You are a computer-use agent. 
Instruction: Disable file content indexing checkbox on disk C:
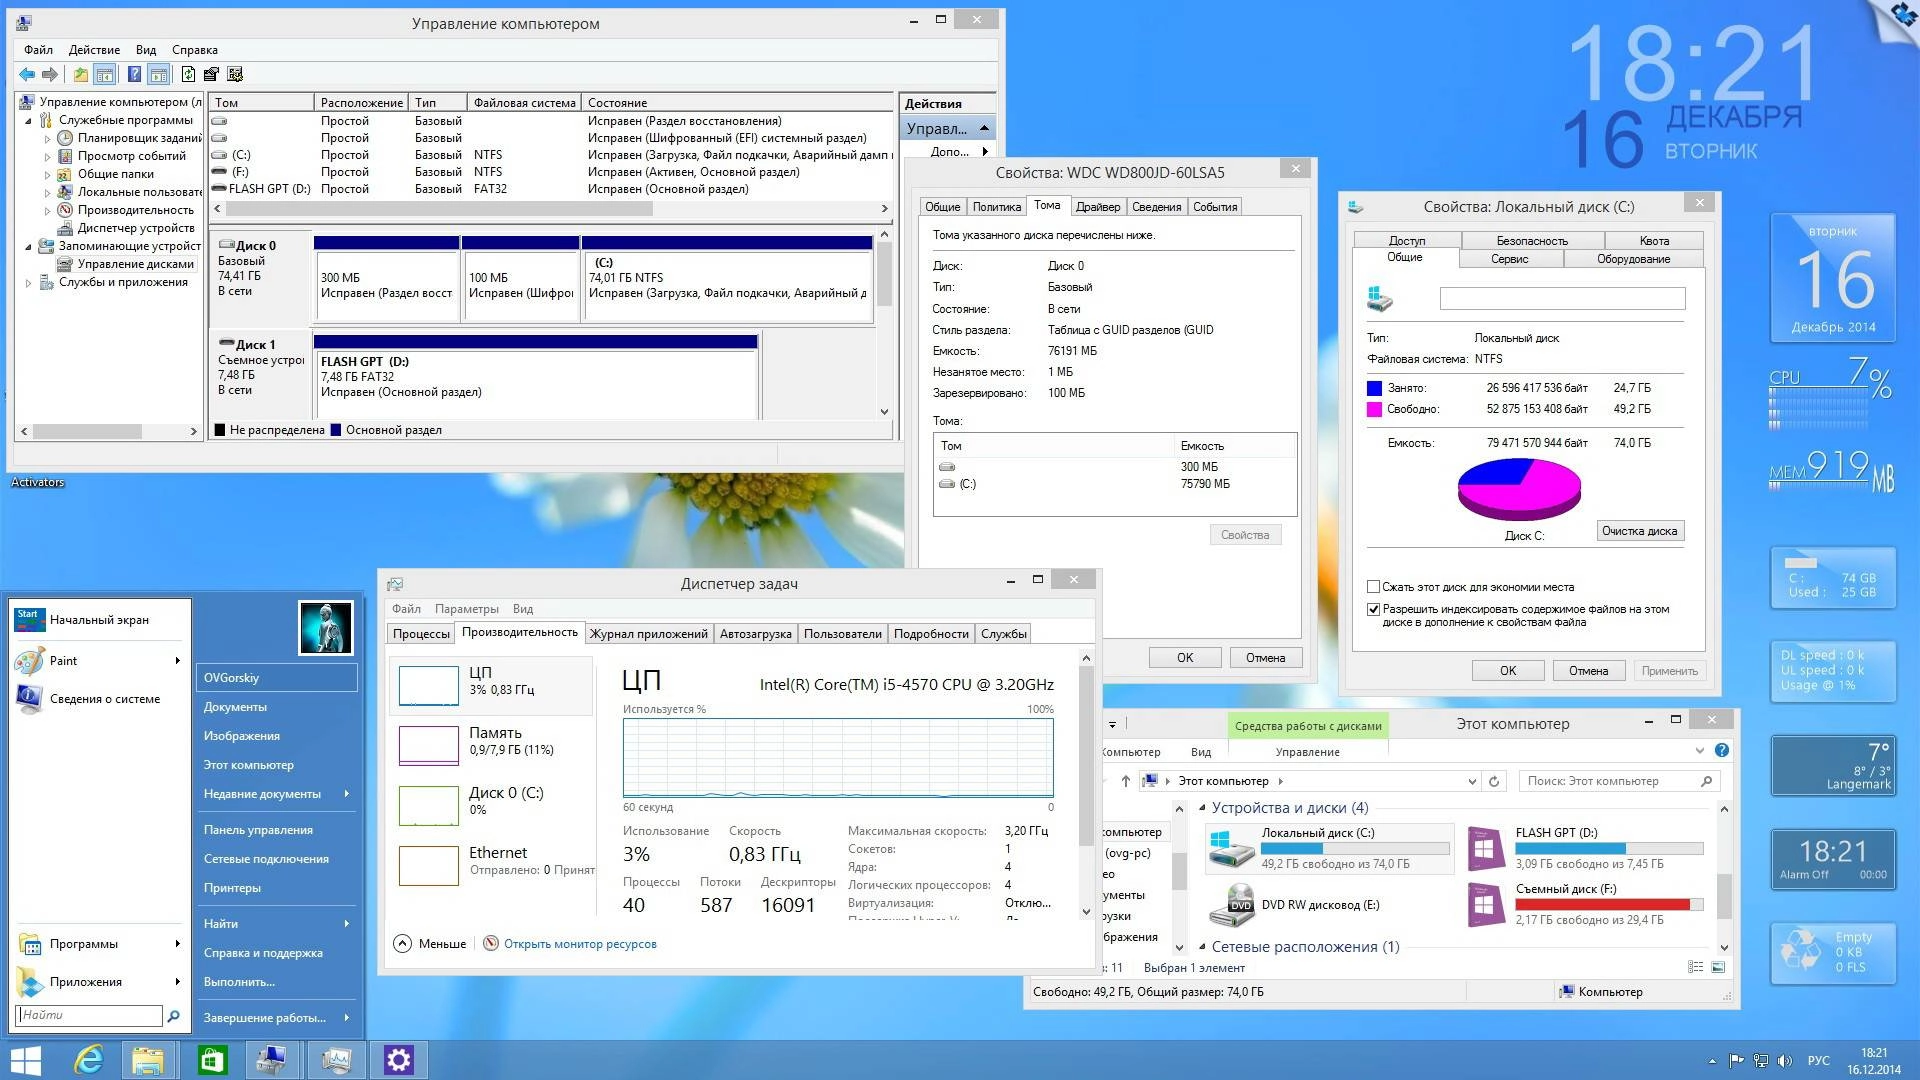1374,608
